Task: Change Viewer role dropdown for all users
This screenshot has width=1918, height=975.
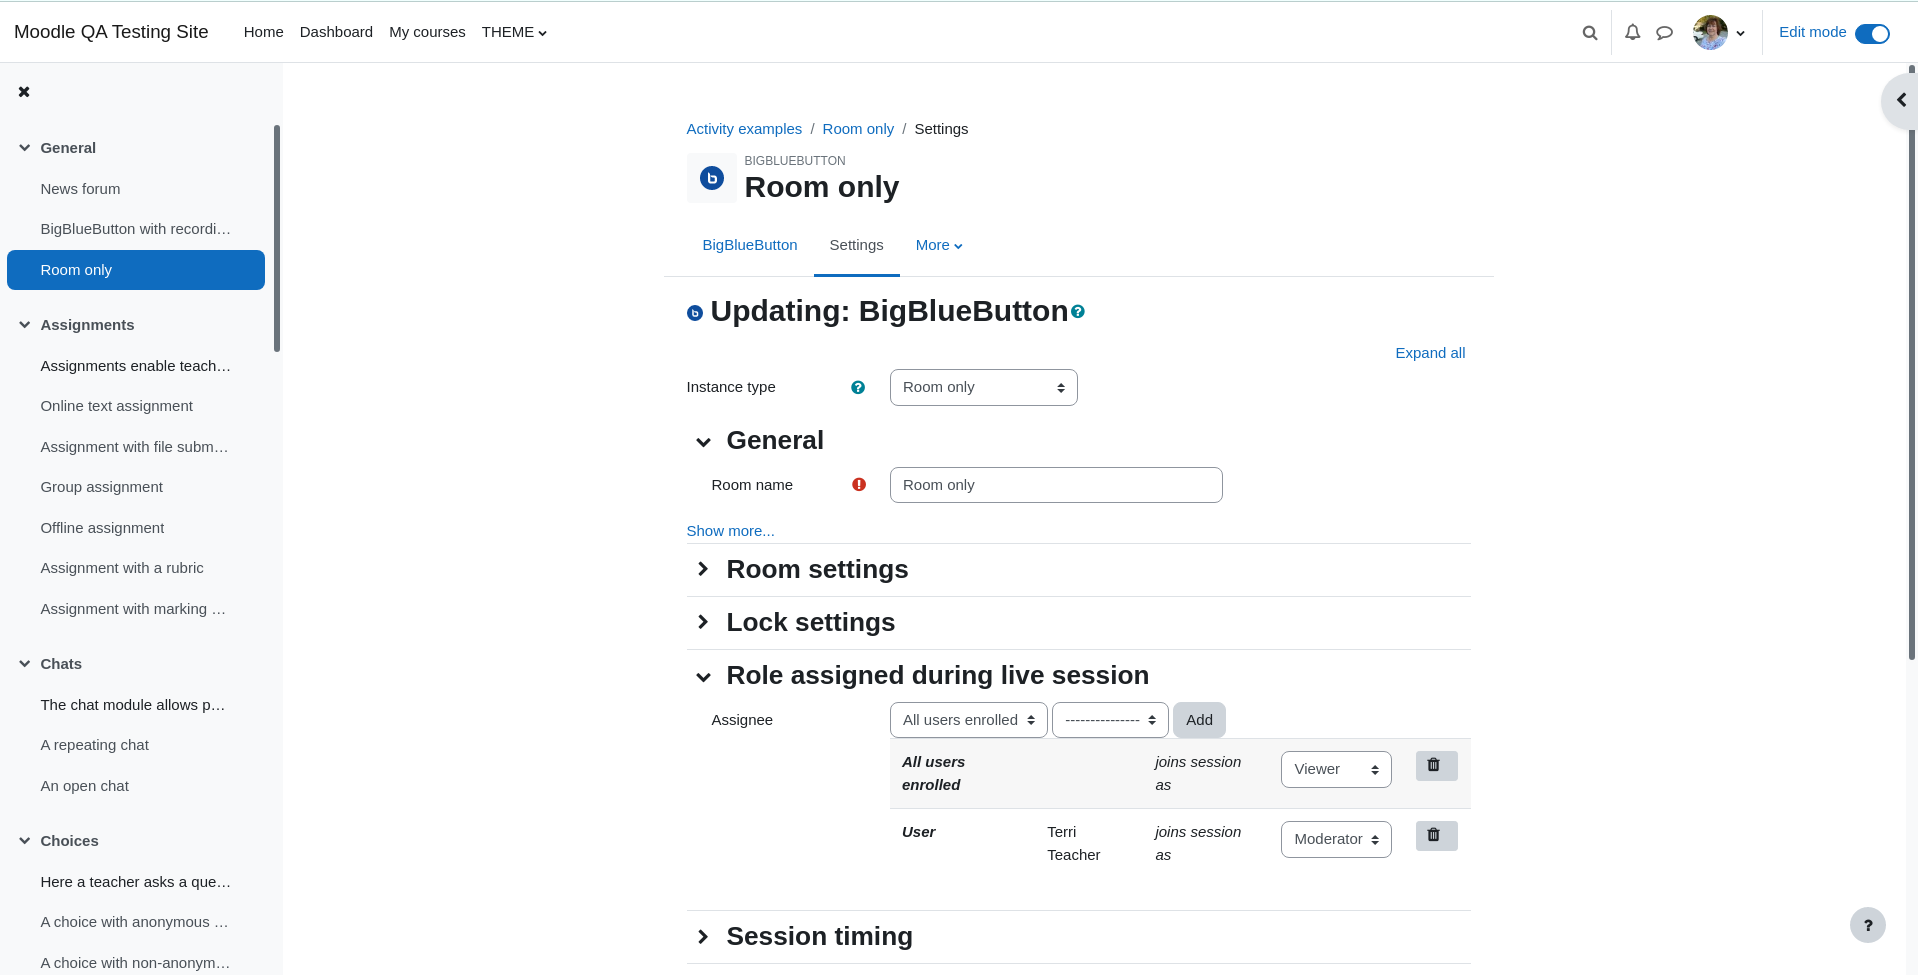Action: pos(1335,769)
